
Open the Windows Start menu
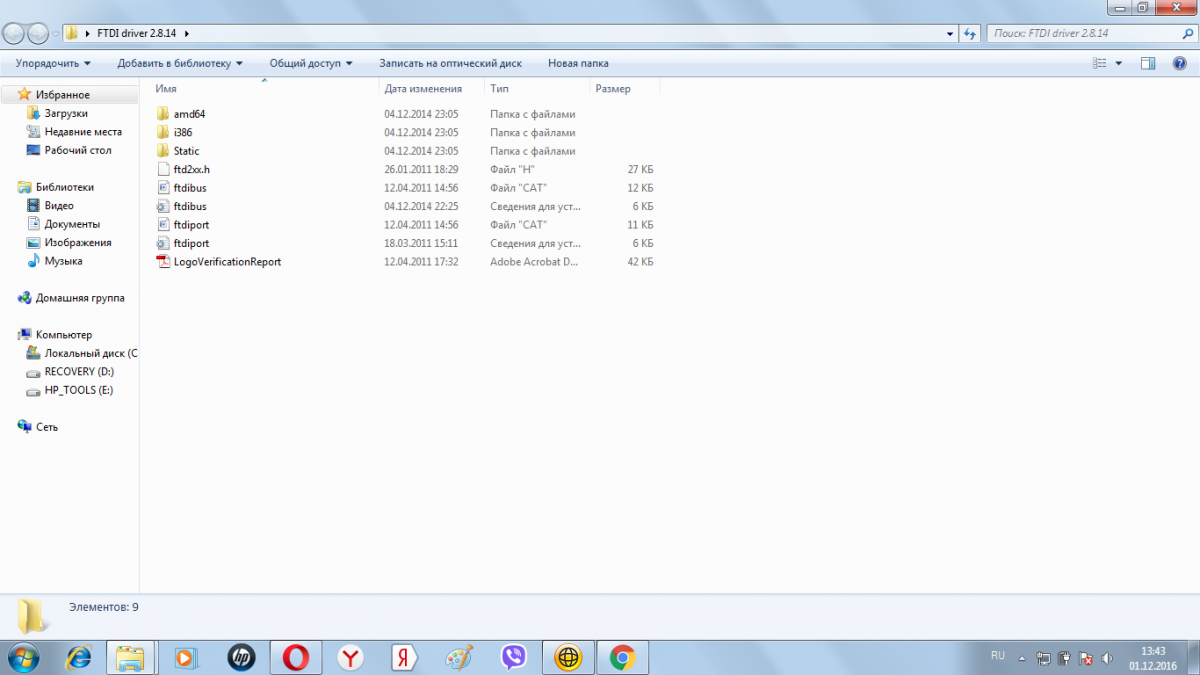pos(22,657)
